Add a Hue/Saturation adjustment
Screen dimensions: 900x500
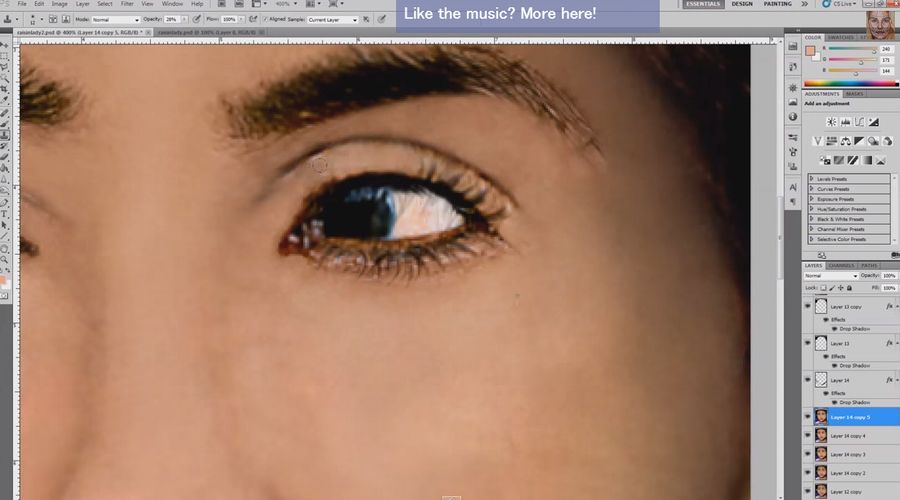pos(831,141)
